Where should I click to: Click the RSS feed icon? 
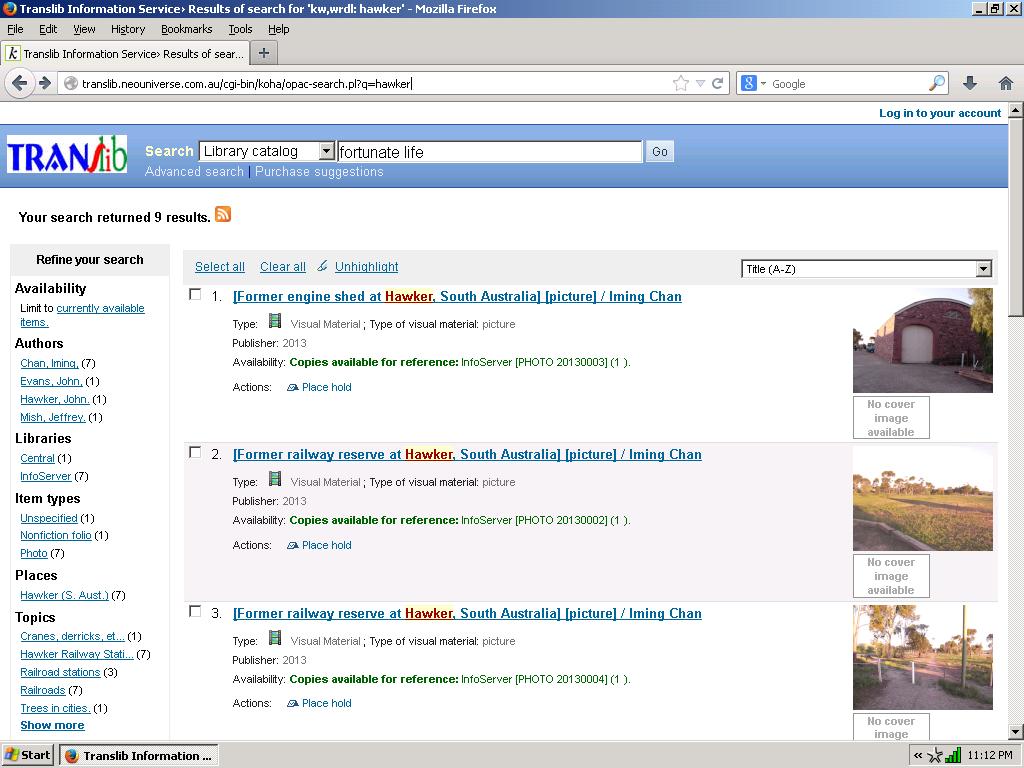(x=223, y=214)
